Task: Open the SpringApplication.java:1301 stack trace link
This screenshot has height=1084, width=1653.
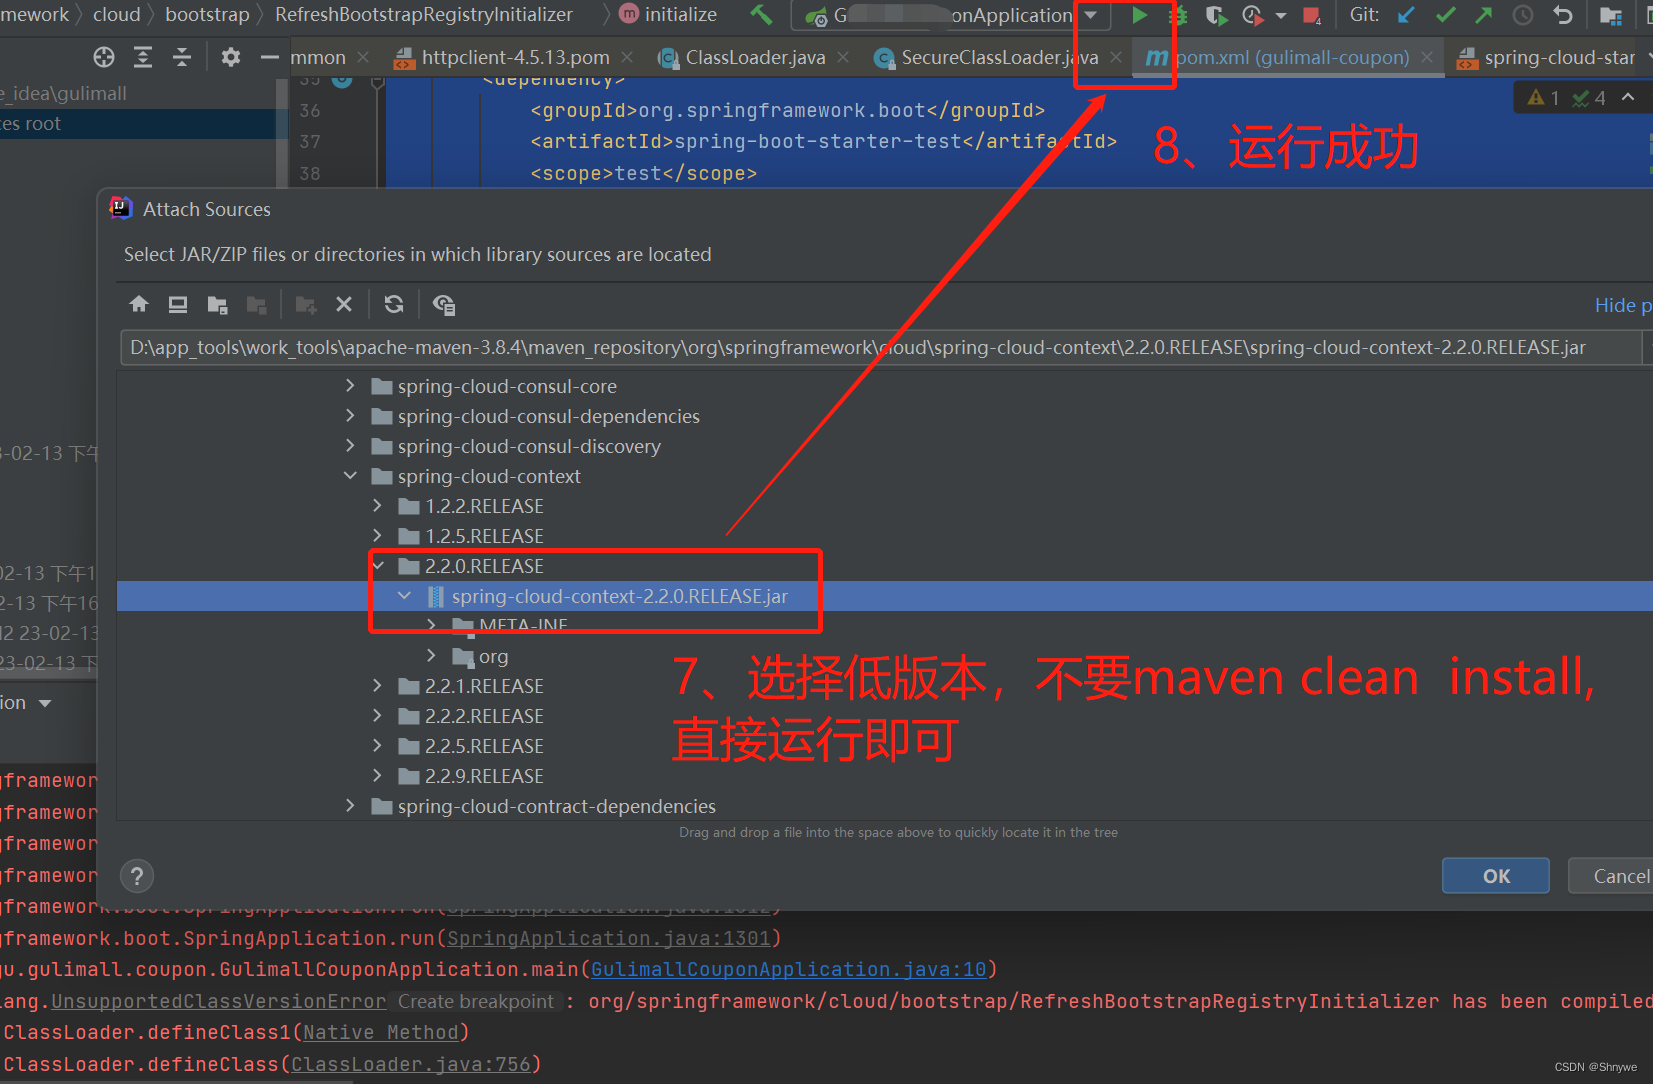Action: [x=609, y=938]
